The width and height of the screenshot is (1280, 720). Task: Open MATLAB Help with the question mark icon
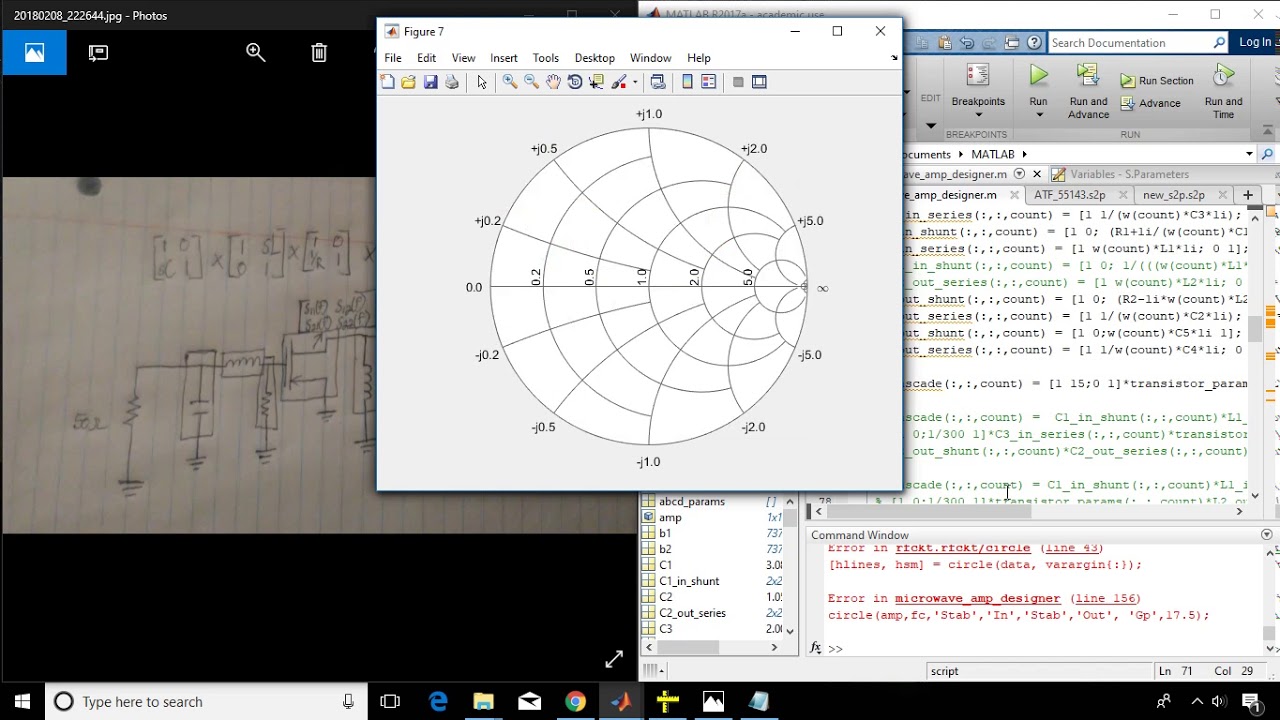tap(1034, 43)
